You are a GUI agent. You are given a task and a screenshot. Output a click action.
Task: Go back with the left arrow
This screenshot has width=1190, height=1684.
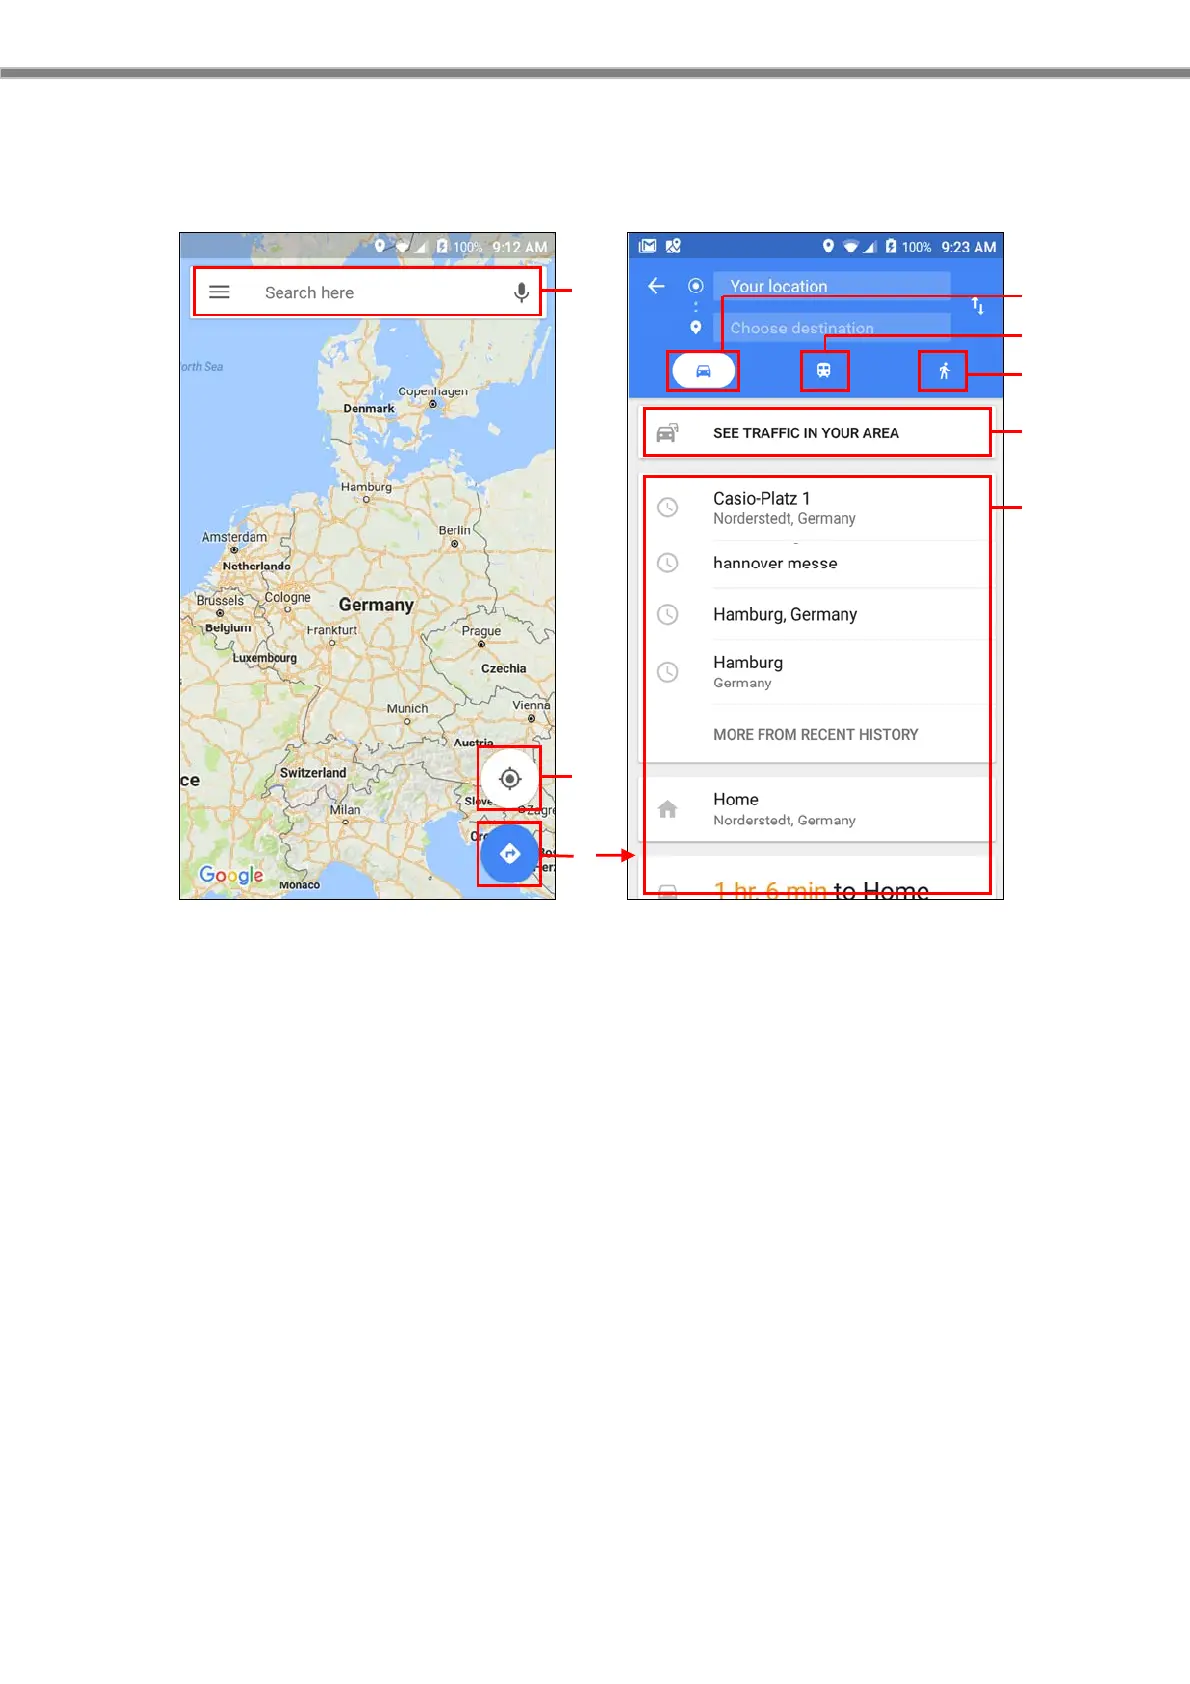pos(656,286)
